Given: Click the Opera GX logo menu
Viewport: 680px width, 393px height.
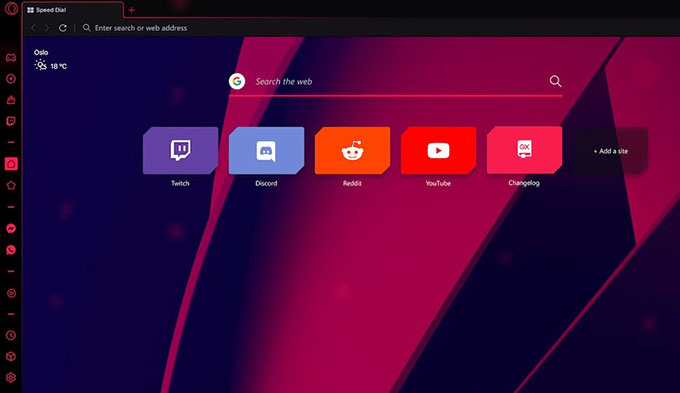Looking at the screenshot, I should tap(11, 9).
